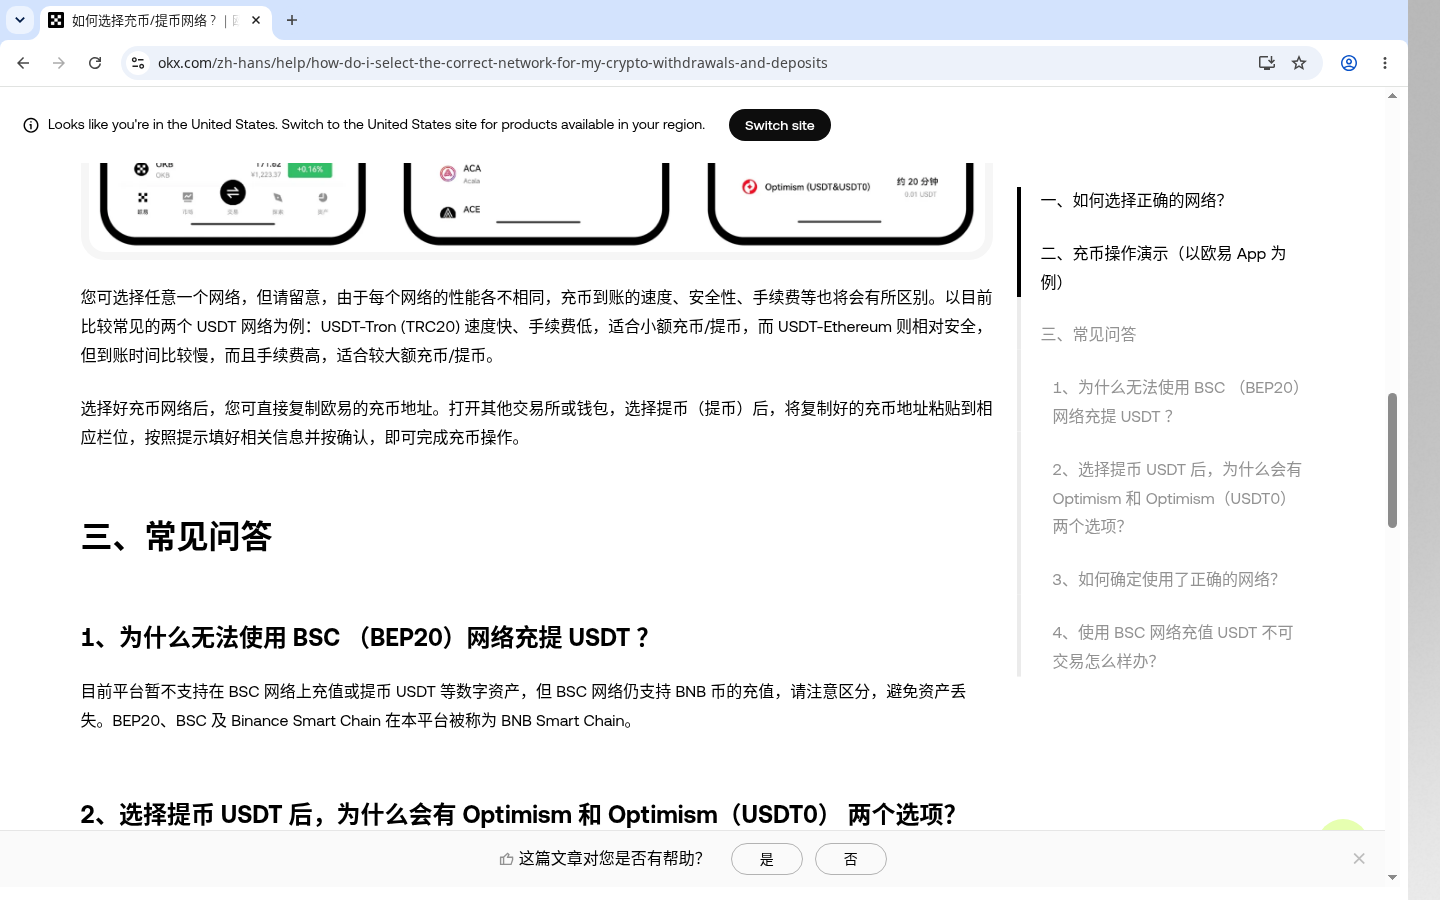Reload the current page
This screenshot has width=1440, height=900.
[x=95, y=63]
